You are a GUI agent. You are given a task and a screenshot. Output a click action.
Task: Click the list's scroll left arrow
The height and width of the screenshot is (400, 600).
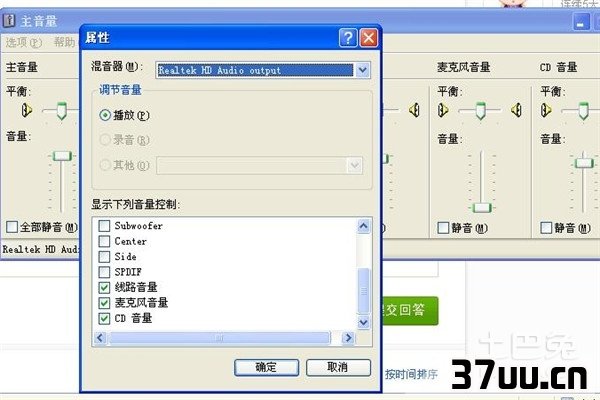(100, 338)
